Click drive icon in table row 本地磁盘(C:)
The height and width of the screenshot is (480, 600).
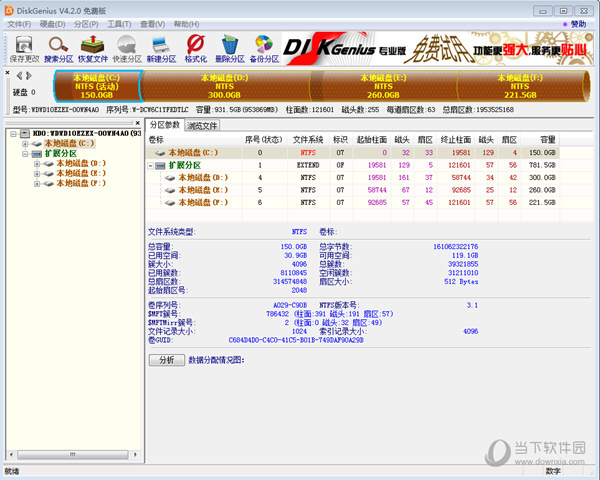(160, 153)
